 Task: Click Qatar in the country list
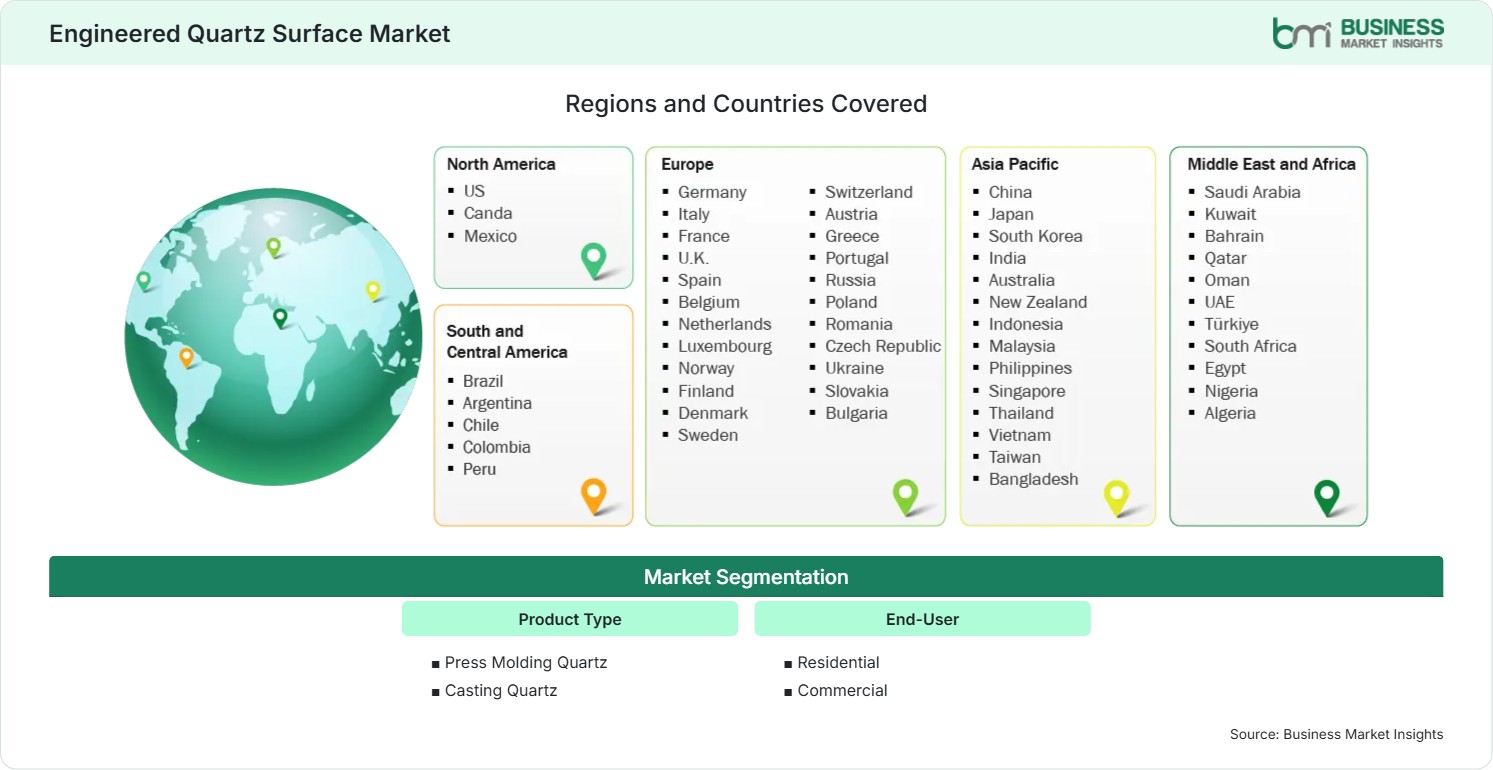click(x=1227, y=258)
